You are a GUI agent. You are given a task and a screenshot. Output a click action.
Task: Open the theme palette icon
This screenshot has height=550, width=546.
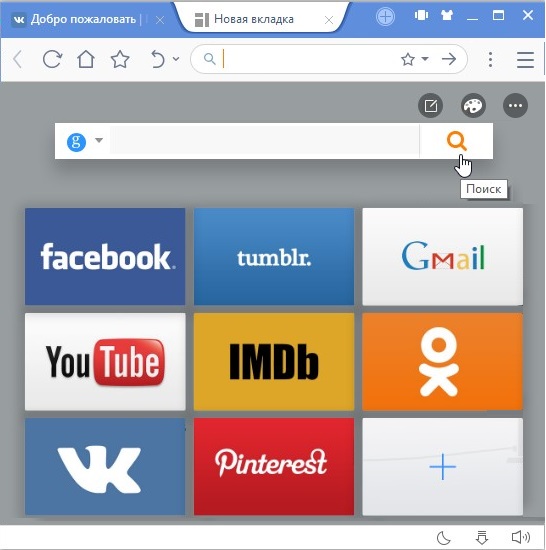tap(473, 106)
